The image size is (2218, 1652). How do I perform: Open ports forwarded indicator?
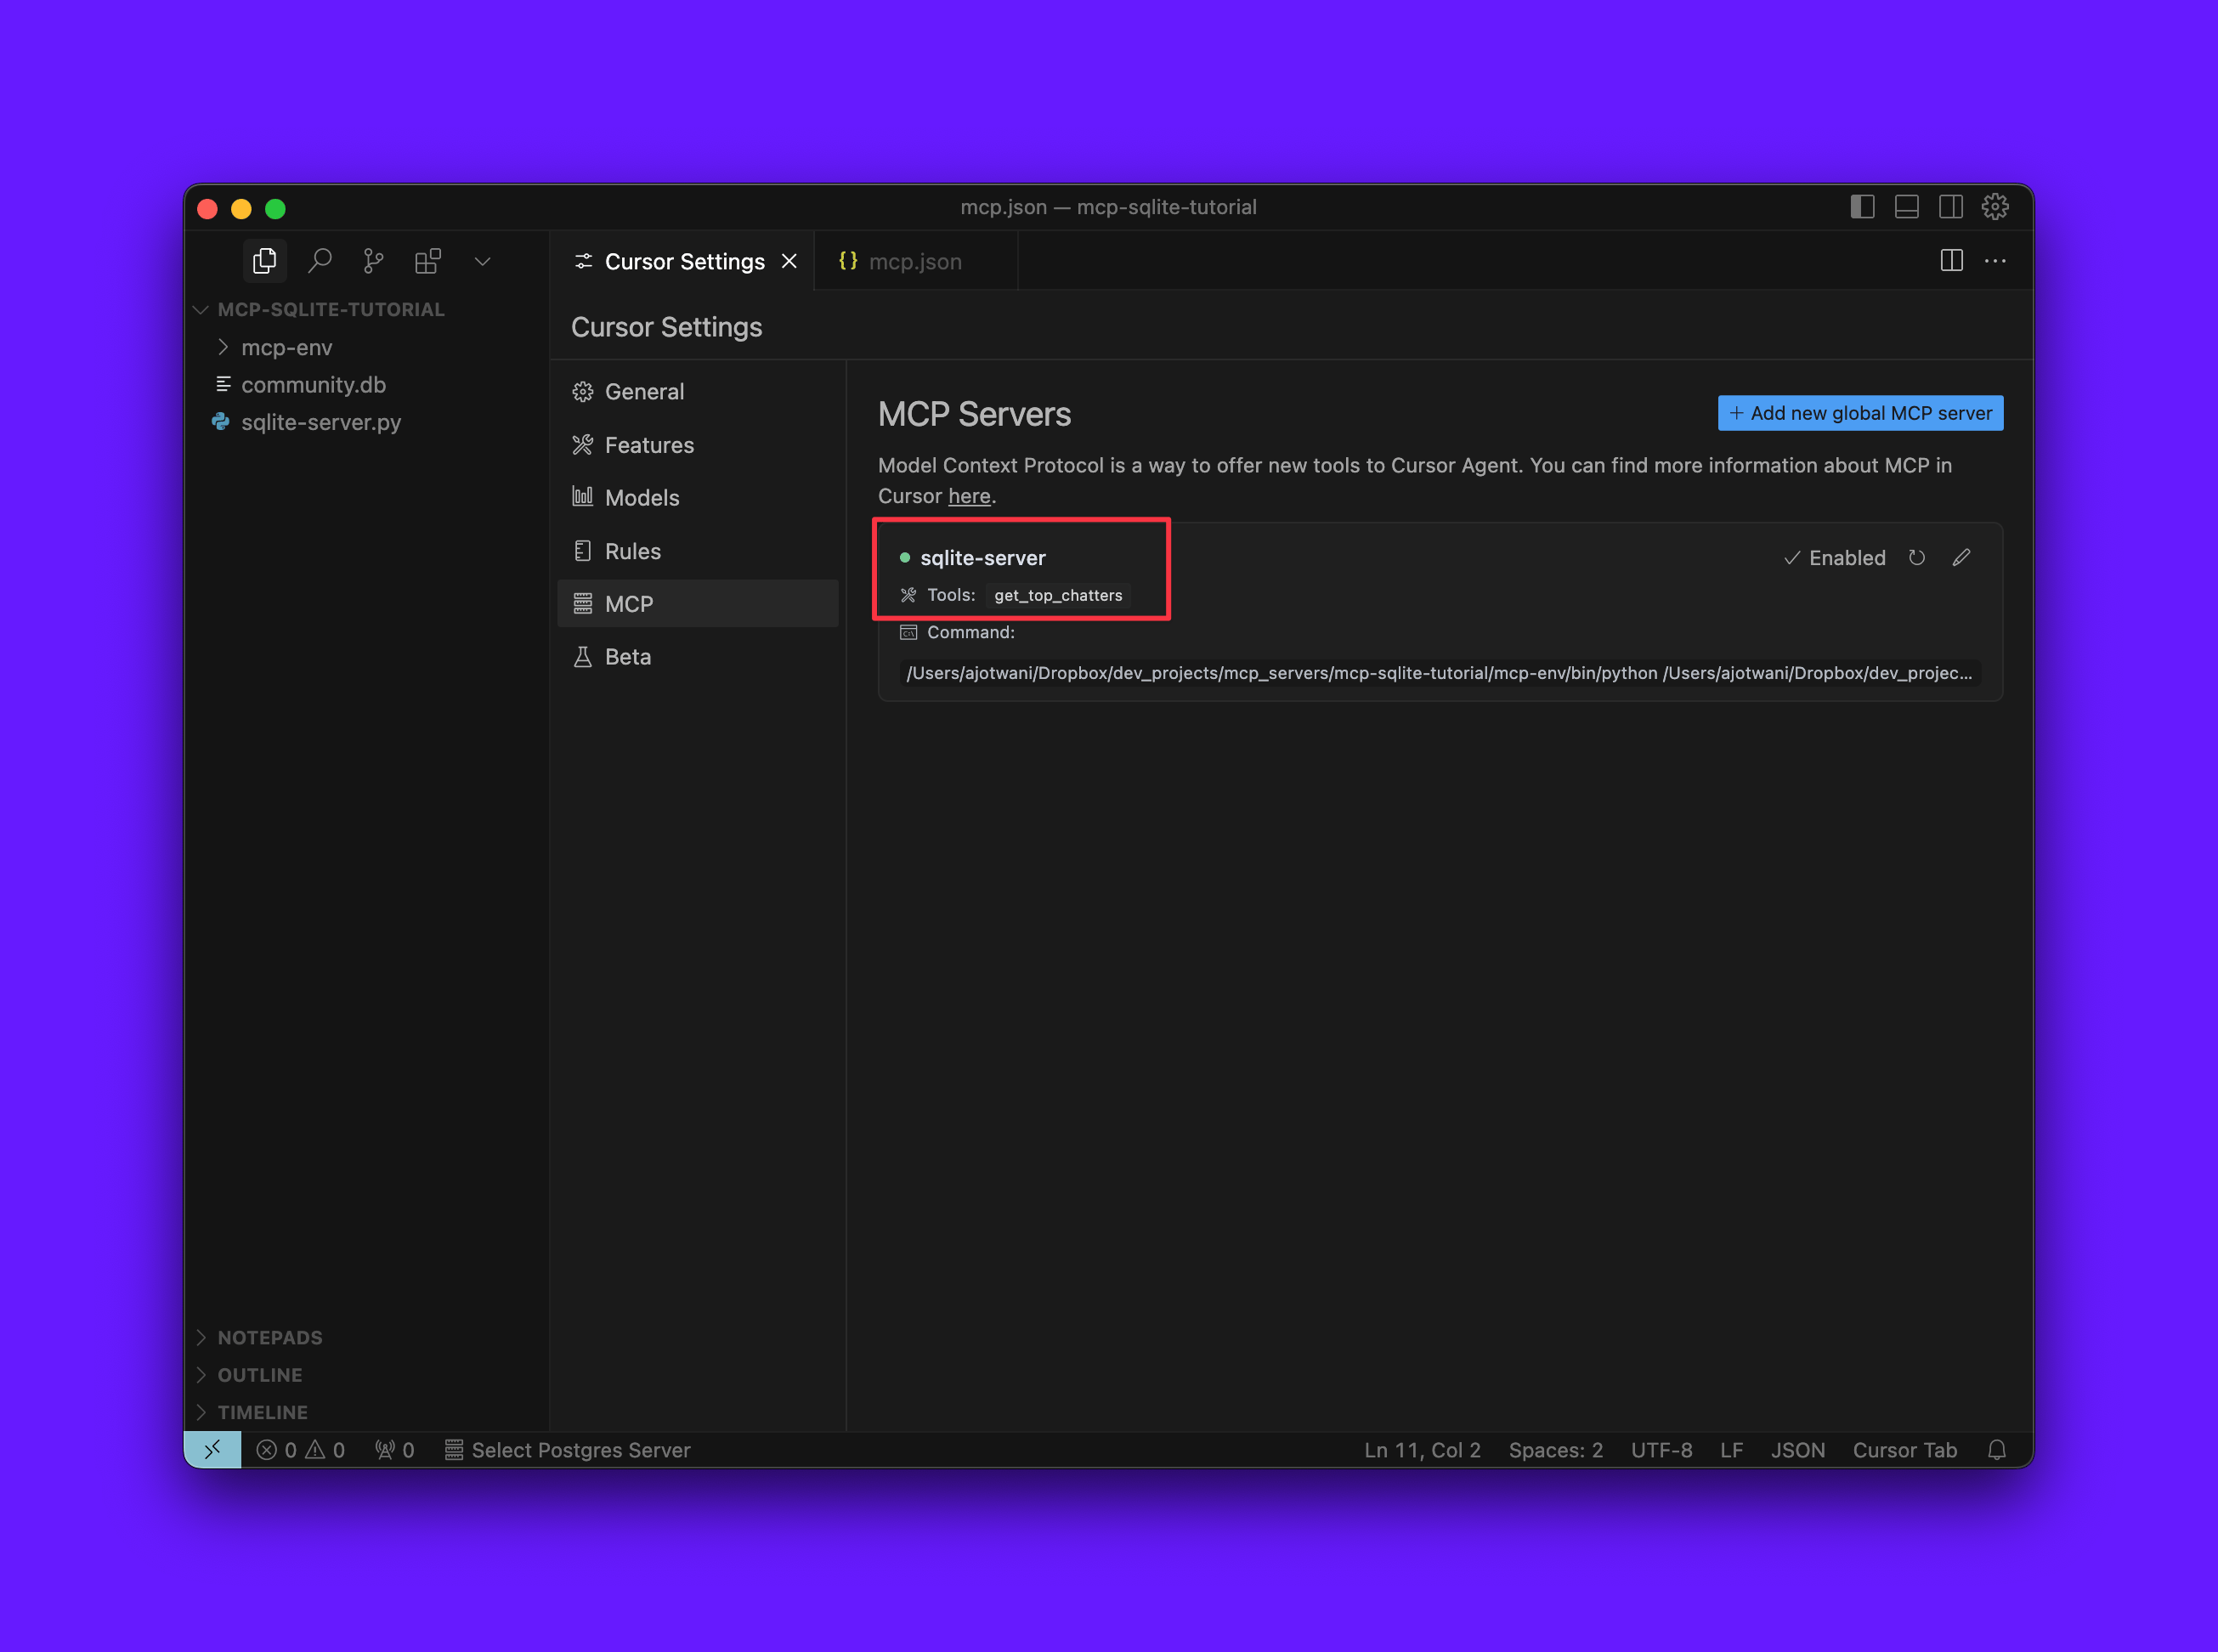394,1450
